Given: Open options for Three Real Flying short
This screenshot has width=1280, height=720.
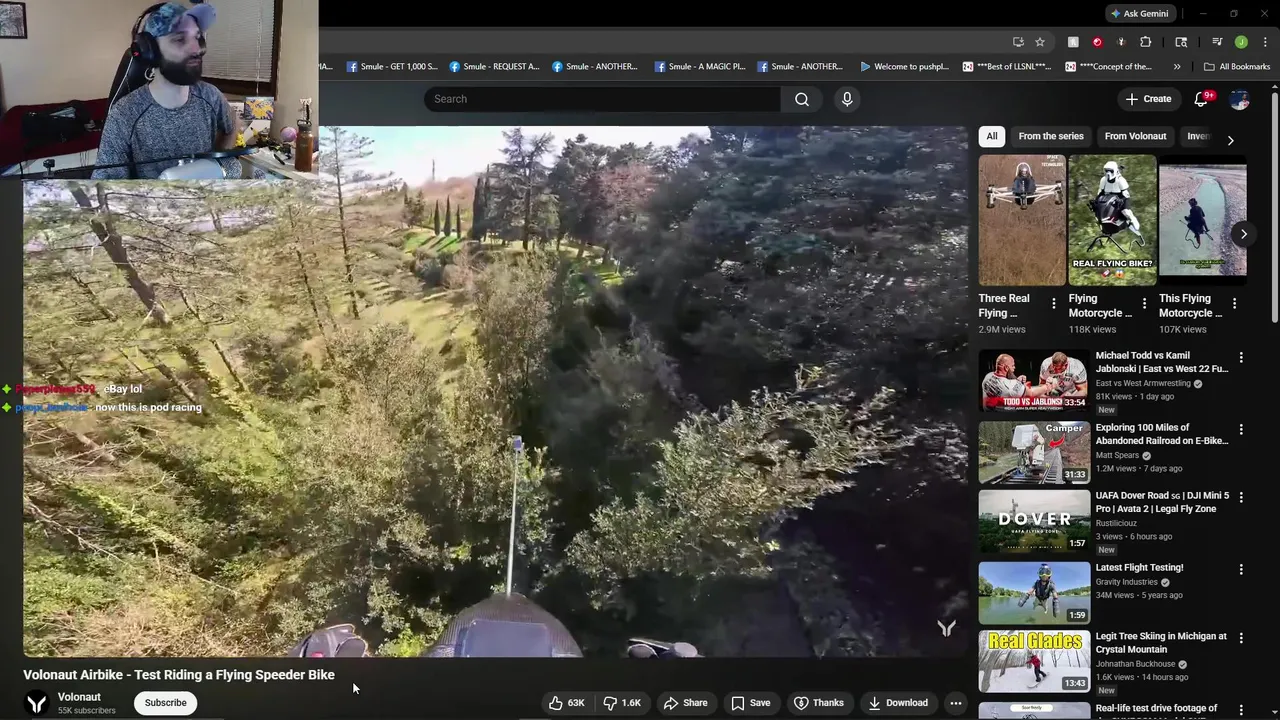Looking at the screenshot, I should 1053,303.
